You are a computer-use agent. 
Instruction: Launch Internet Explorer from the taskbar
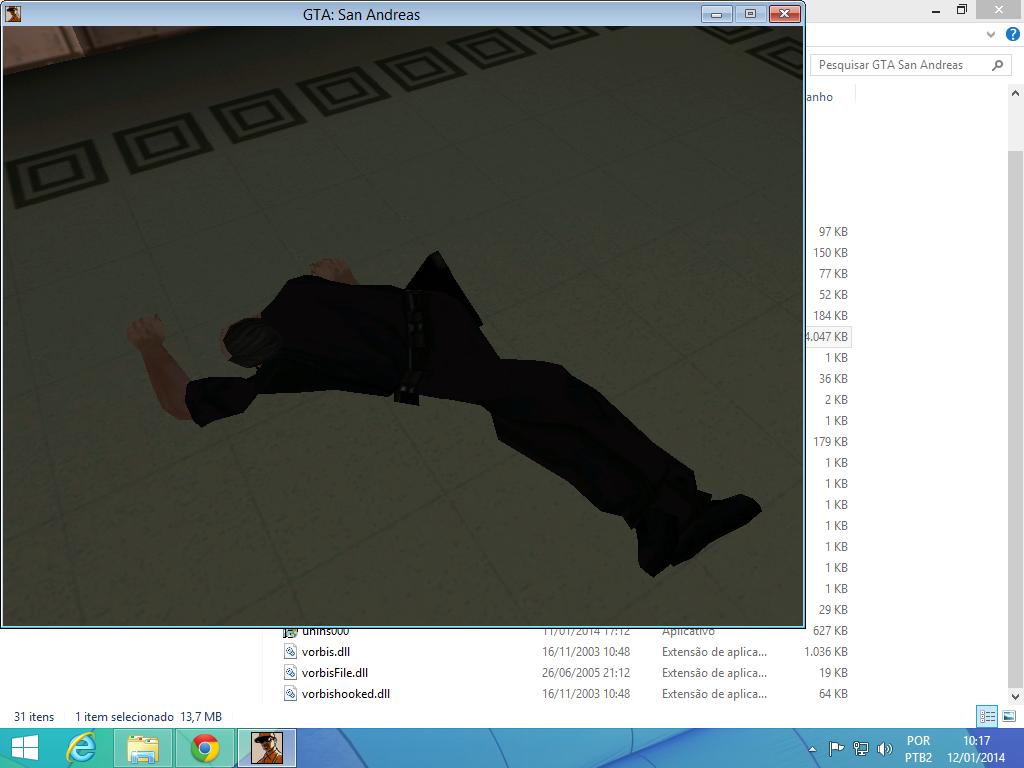[x=82, y=748]
